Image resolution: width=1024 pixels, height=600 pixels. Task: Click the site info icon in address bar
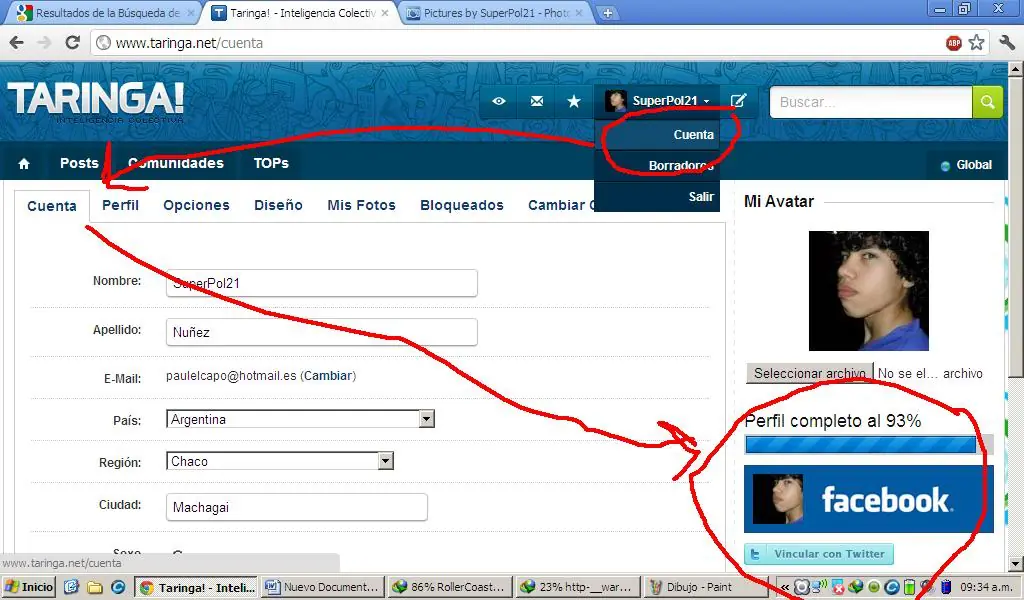pos(103,42)
